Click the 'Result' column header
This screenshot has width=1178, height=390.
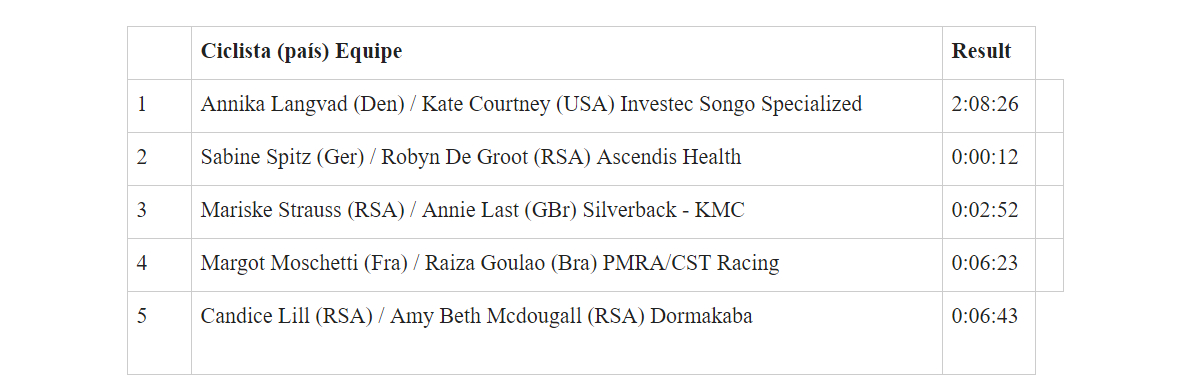pyautogui.click(x=989, y=53)
